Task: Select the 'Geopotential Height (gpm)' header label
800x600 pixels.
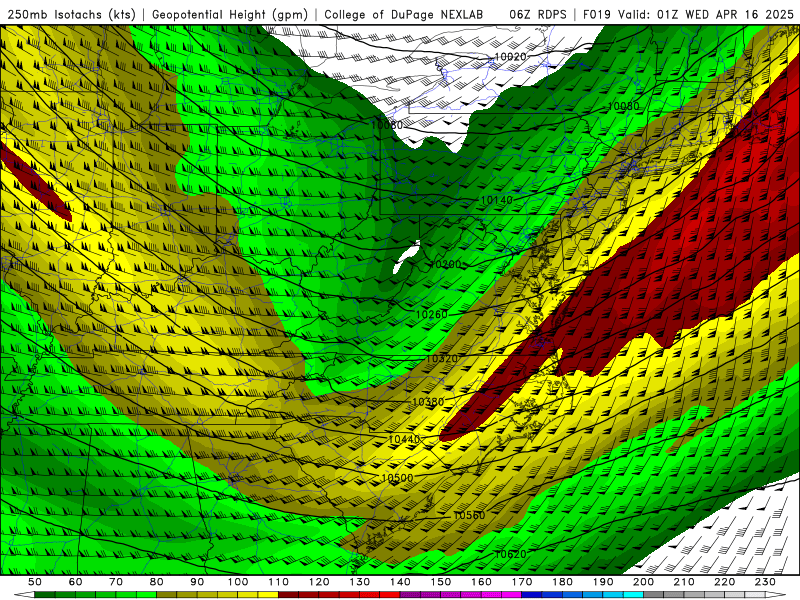Action: click(230, 15)
